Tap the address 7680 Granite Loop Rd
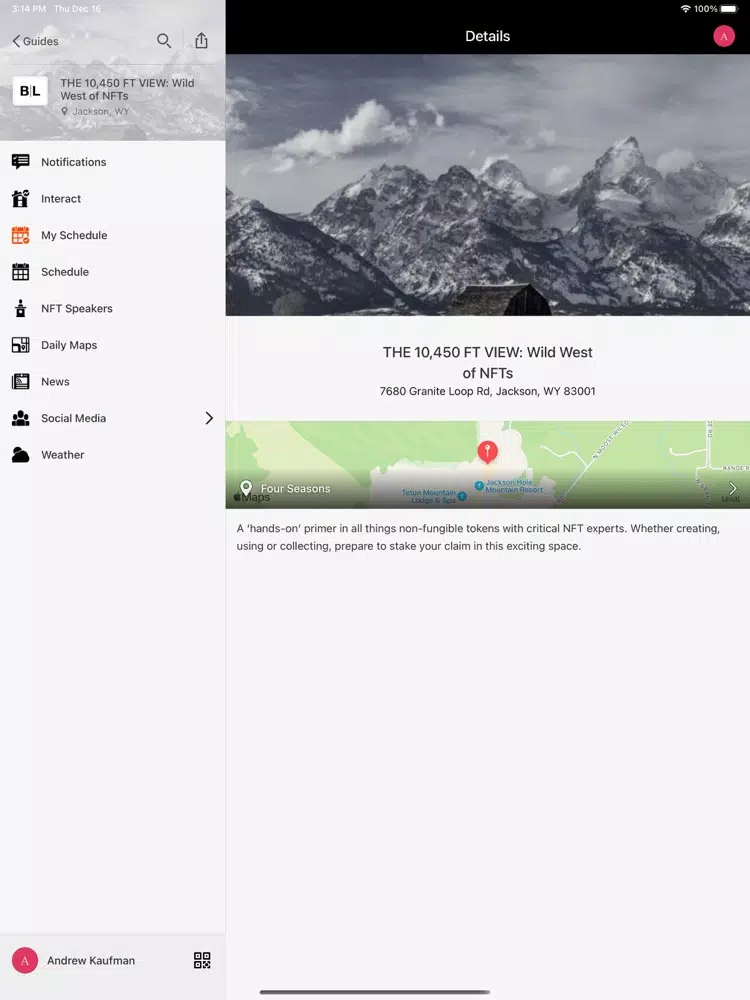The height and width of the screenshot is (1000, 750). (x=488, y=391)
